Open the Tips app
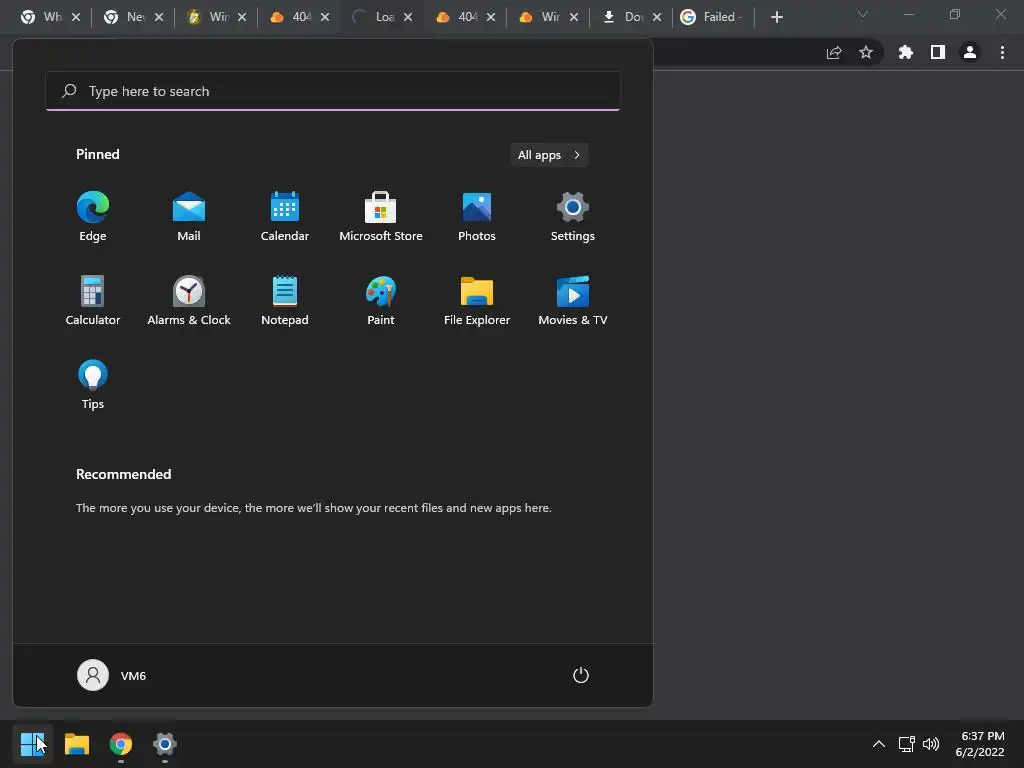 click(x=93, y=384)
